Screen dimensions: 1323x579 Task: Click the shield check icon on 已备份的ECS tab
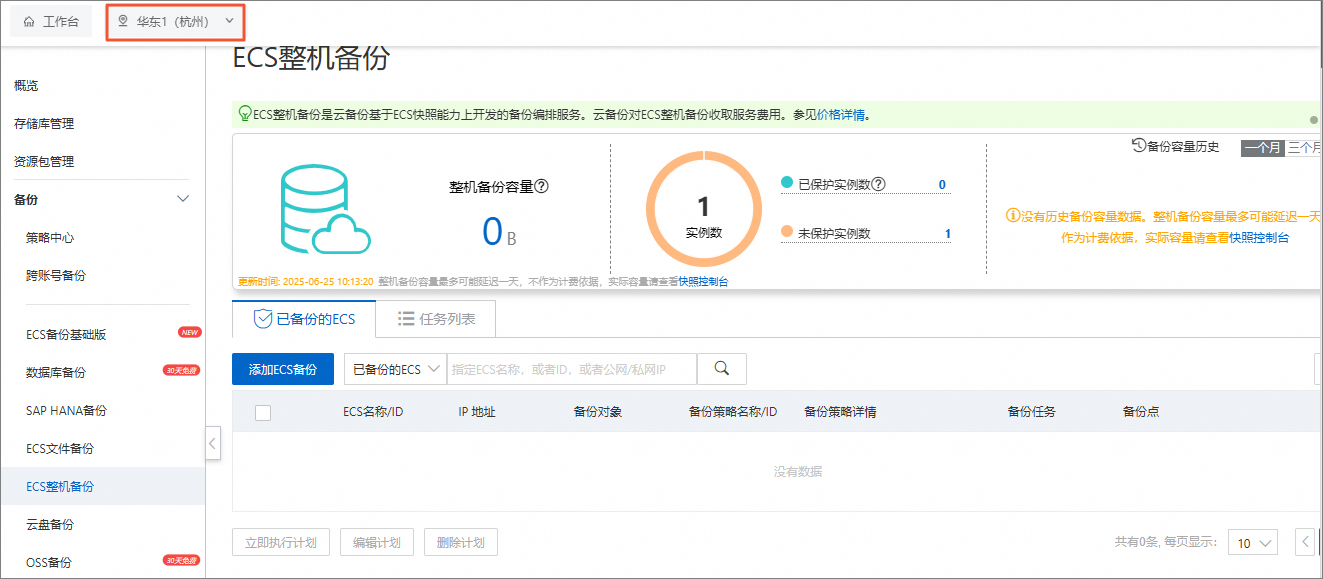[263, 319]
